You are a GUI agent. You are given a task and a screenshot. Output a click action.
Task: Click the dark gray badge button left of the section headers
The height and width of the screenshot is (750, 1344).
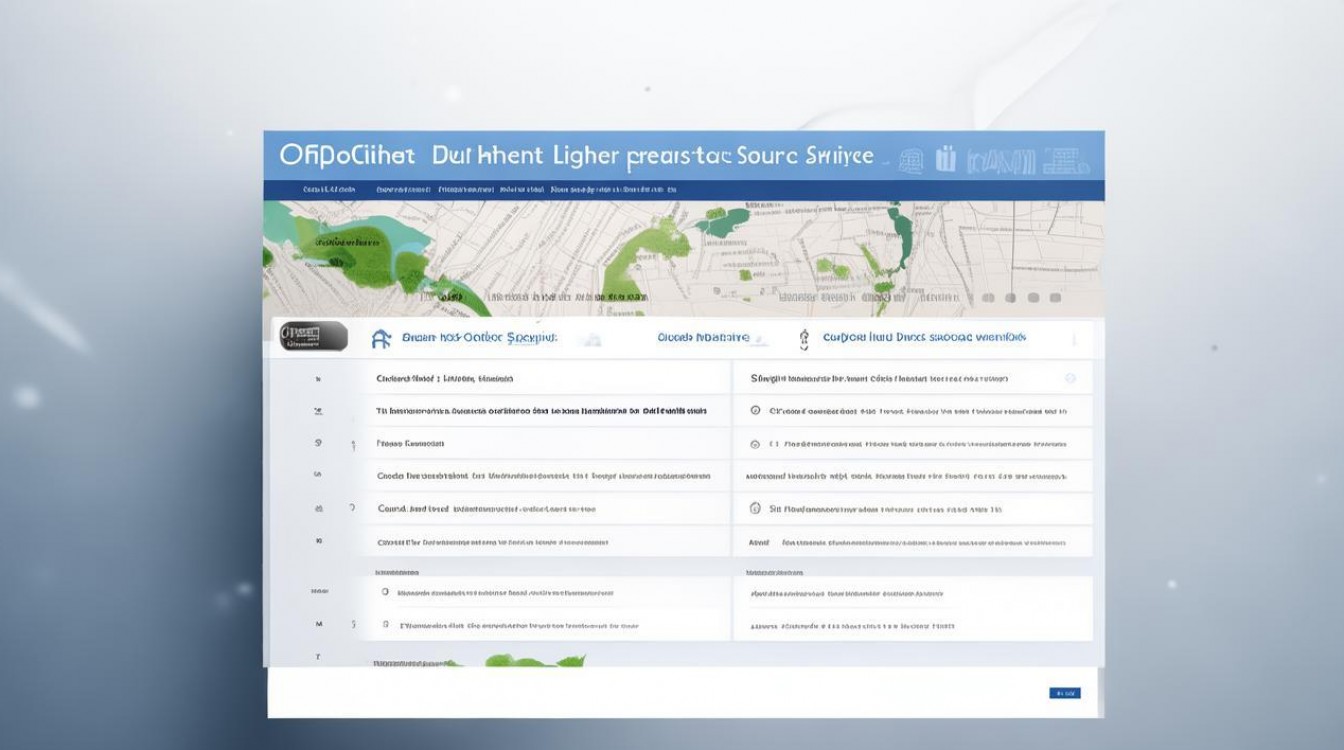(313, 336)
